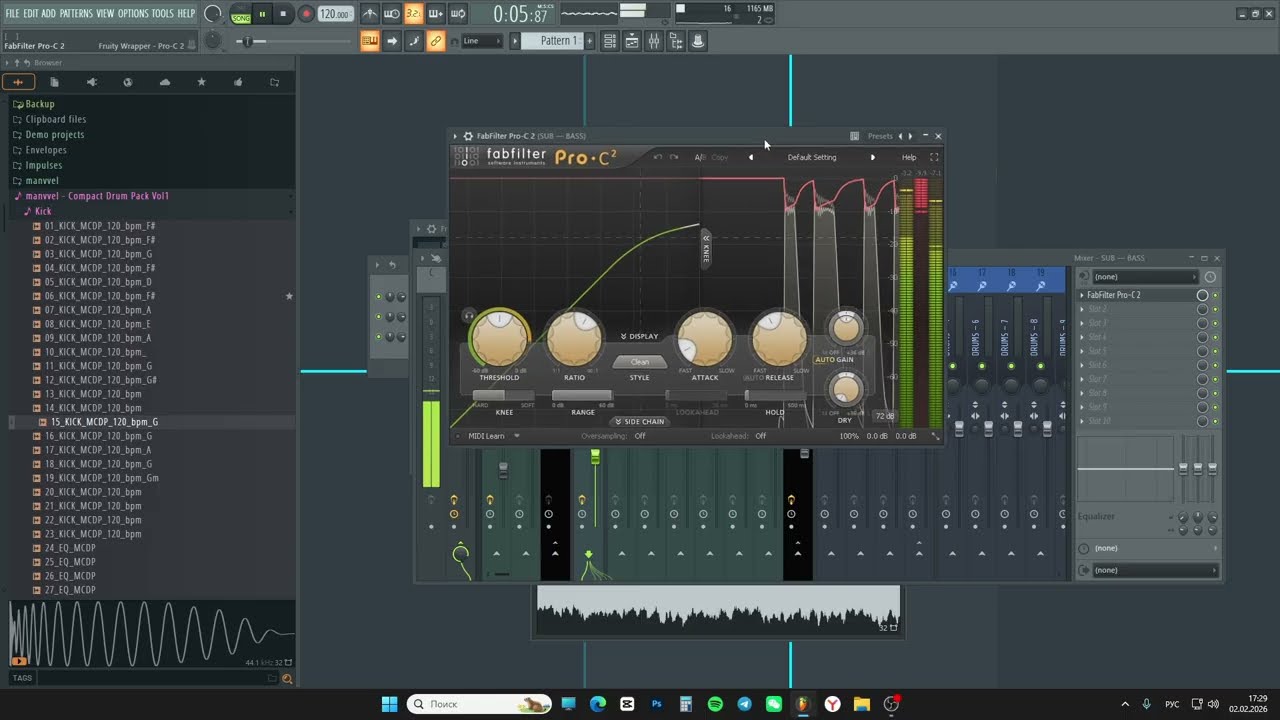Image resolution: width=1280 pixels, height=720 pixels.
Task: Open the VIEW menu
Action: [x=105, y=13]
